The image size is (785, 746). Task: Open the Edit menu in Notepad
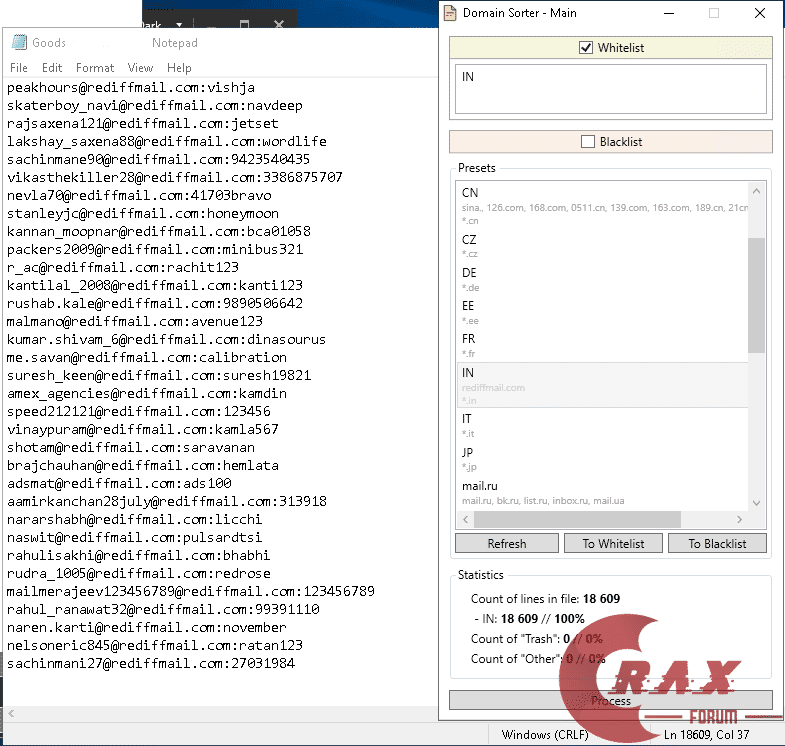tap(52, 68)
